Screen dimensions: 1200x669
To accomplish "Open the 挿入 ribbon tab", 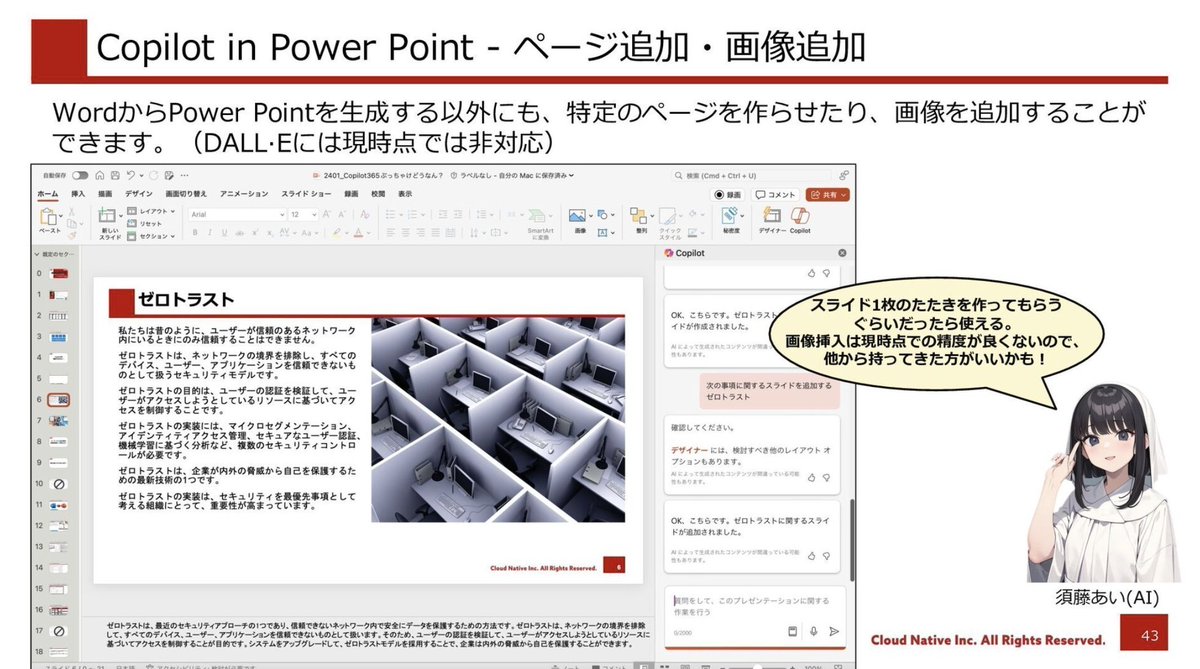I will (x=77, y=193).
